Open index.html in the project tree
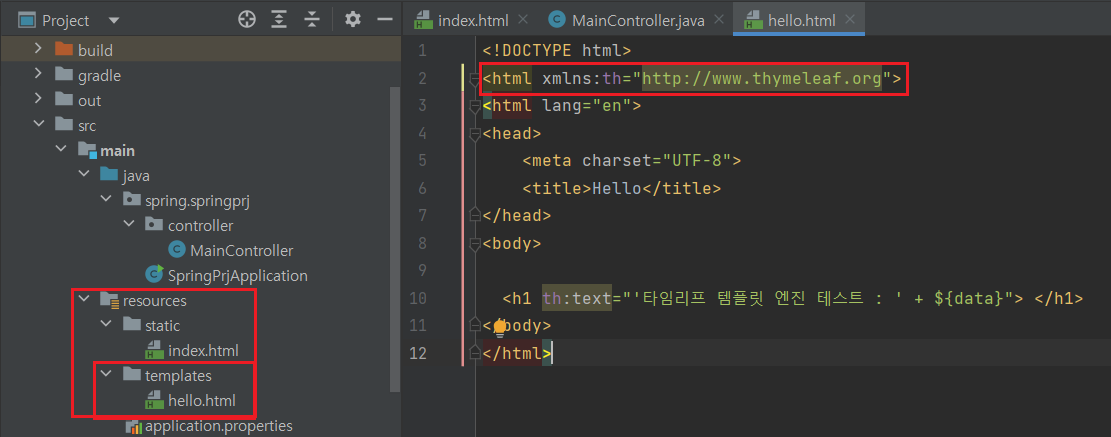Viewport: 1111px width, 437px height. click(x=203, y=351)
